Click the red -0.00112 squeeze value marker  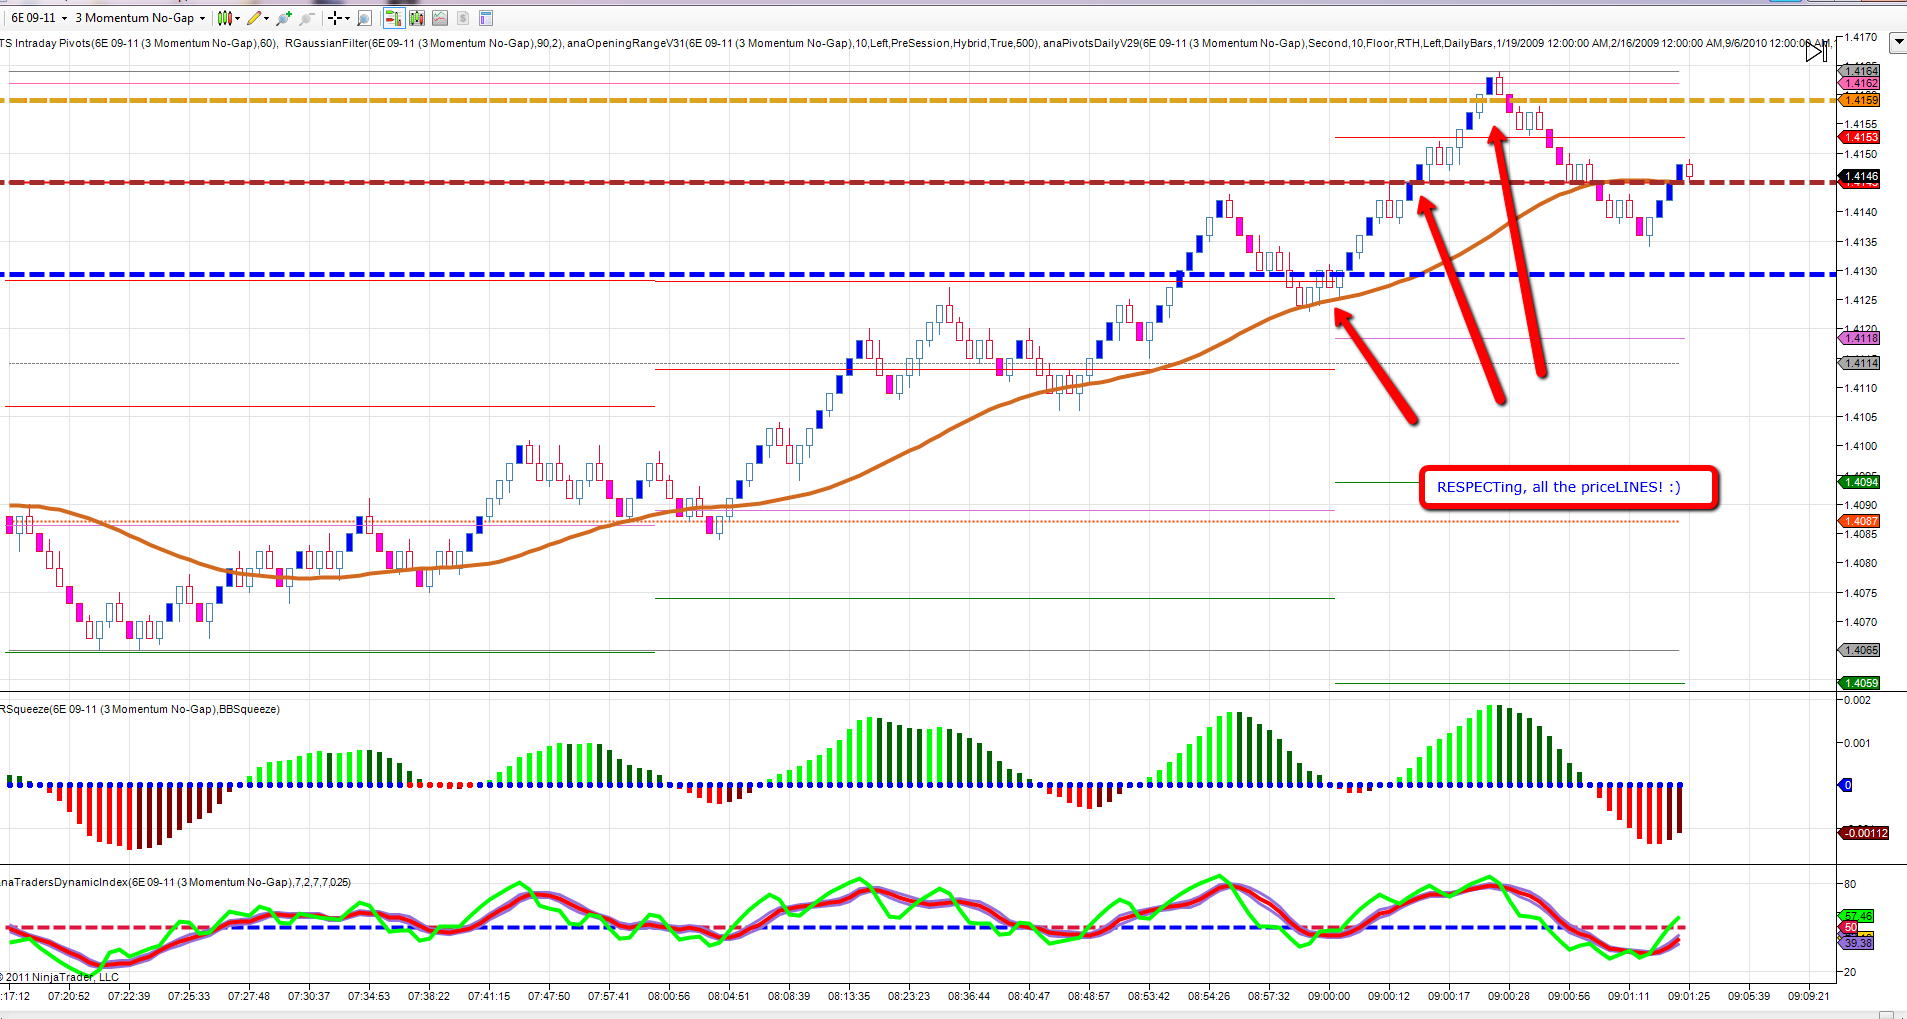(1865, 833)
